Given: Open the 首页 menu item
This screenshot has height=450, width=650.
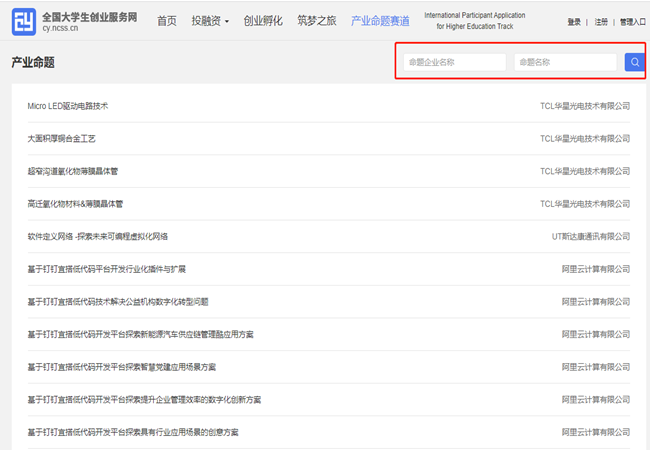Looking at the screenshot, I should point(167,21).
